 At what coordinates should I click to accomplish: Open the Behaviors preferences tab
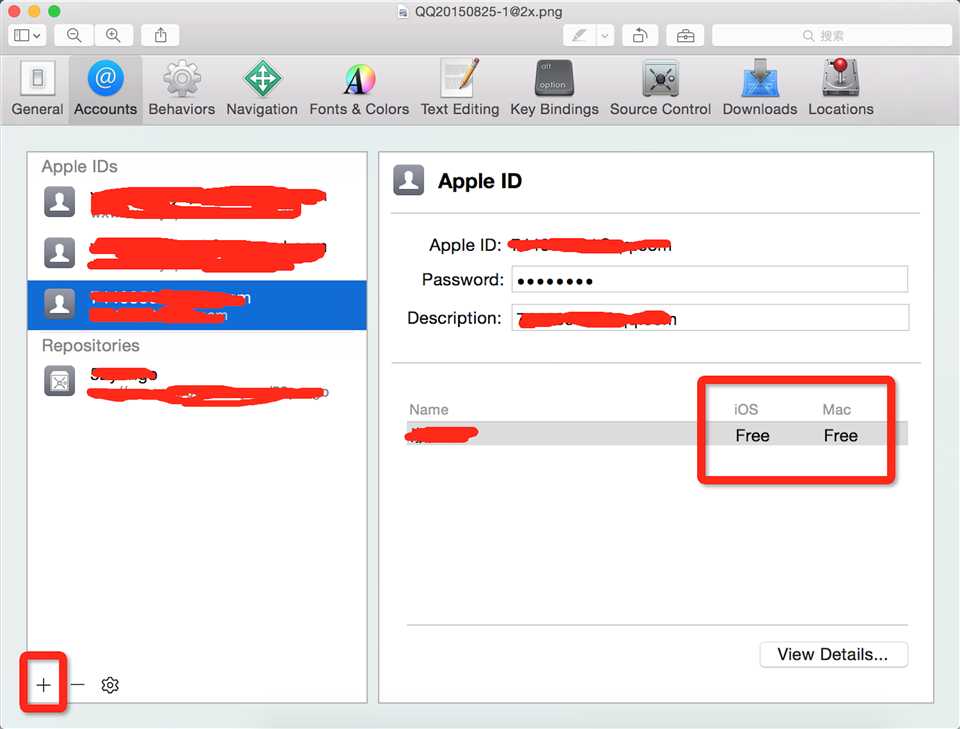[x=181, y=89]
